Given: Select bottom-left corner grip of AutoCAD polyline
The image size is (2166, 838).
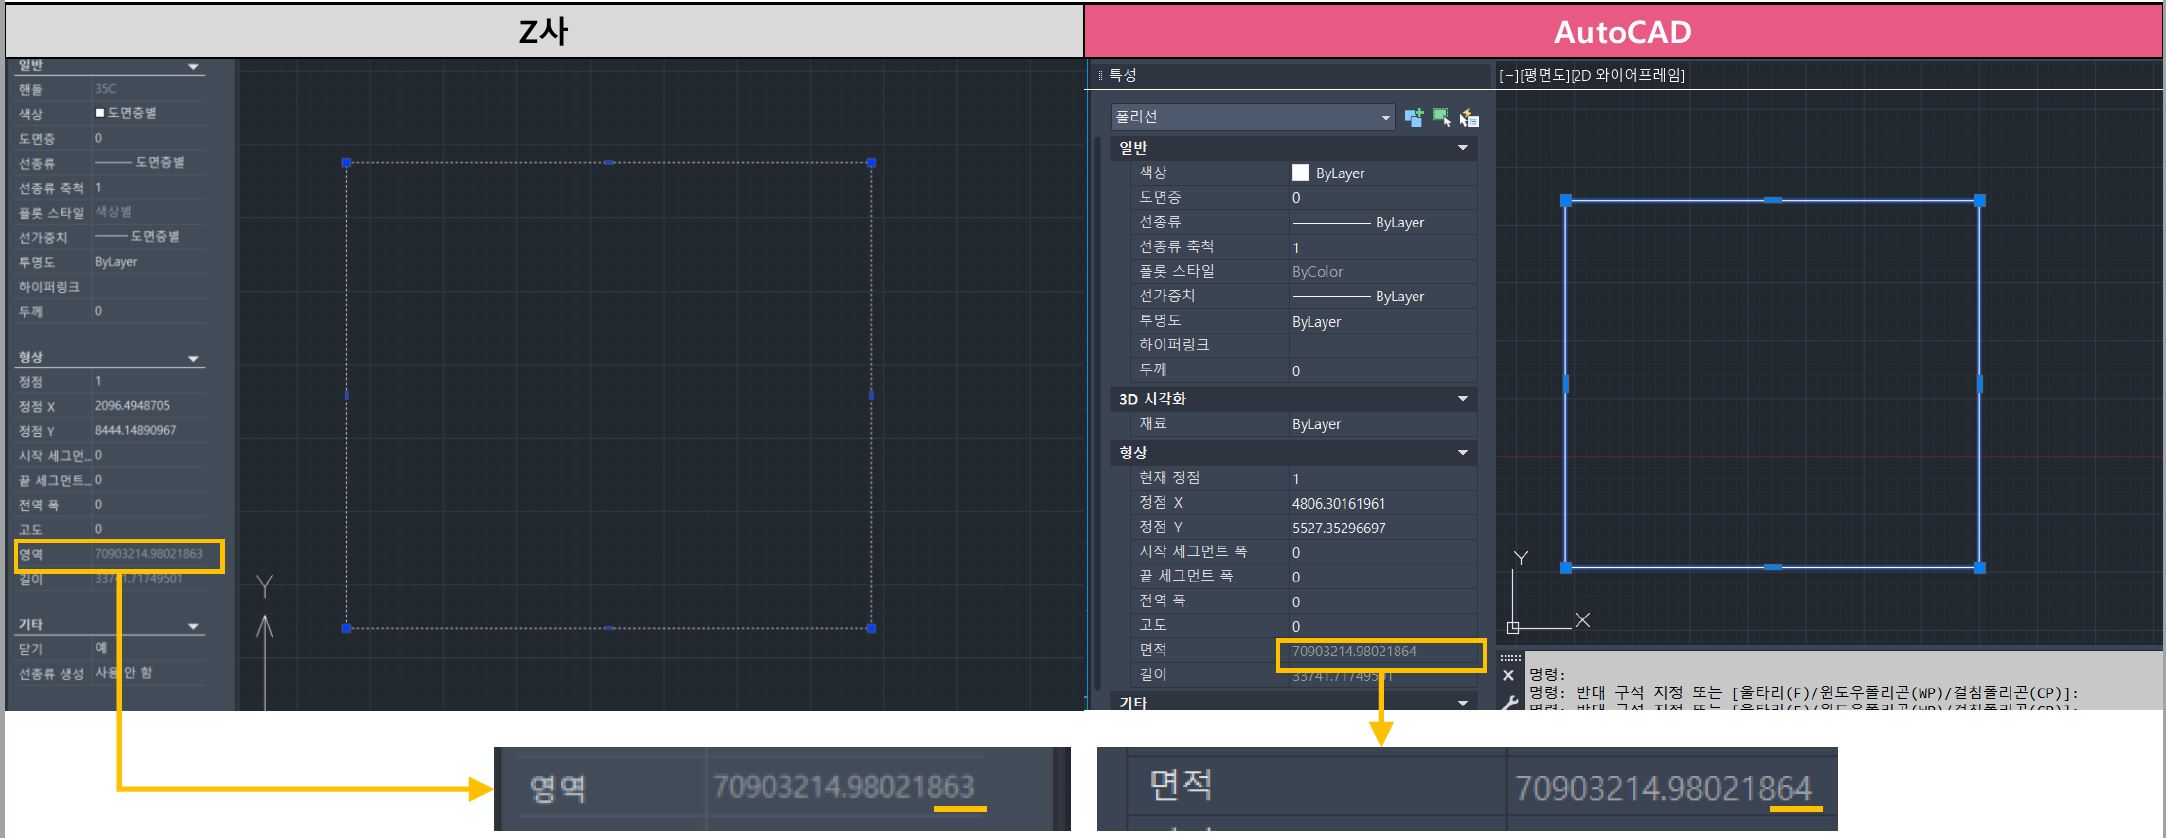Looking at the screenshot, I should 1566,568.
